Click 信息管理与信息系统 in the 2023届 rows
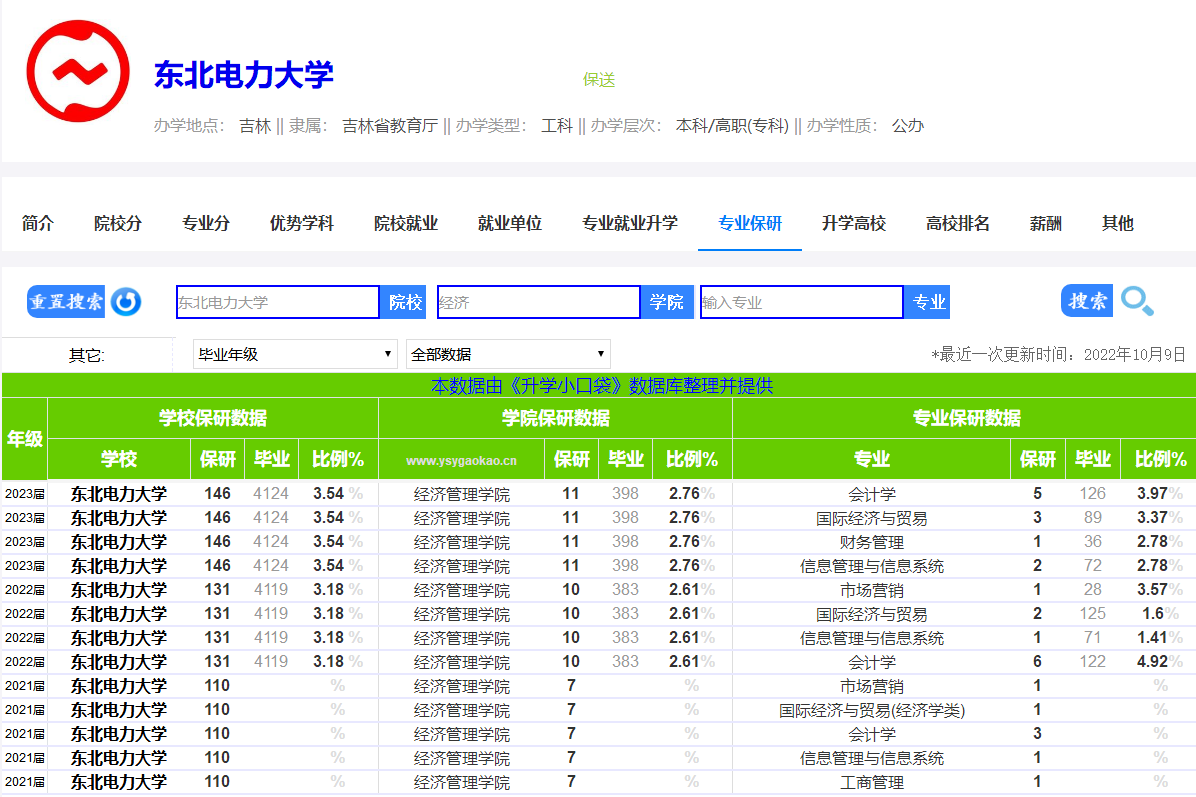This screenshot has height=797, width=1196. point(872,566)
